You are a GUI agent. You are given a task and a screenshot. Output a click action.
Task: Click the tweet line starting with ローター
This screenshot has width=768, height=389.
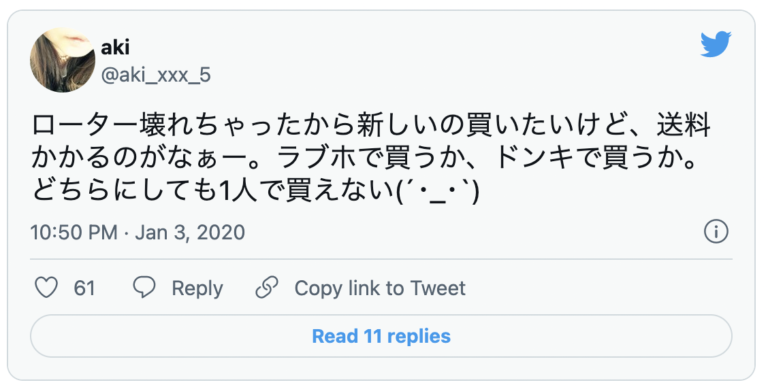[x=371, y=127]
